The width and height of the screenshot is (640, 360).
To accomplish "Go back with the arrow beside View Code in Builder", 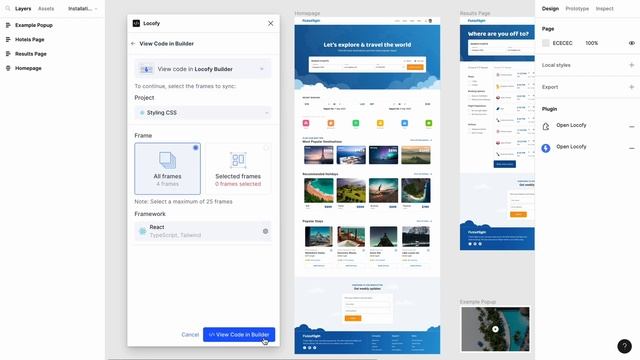I will coord(133,43).
